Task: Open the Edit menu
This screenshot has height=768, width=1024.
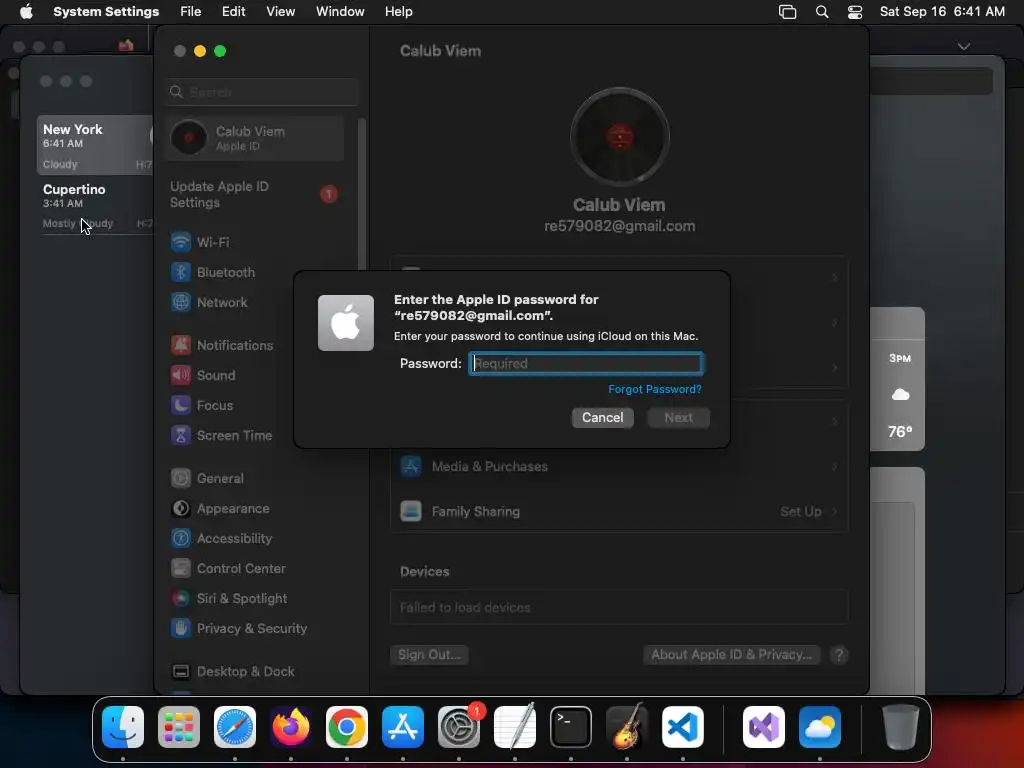Action: coord(233,12)
